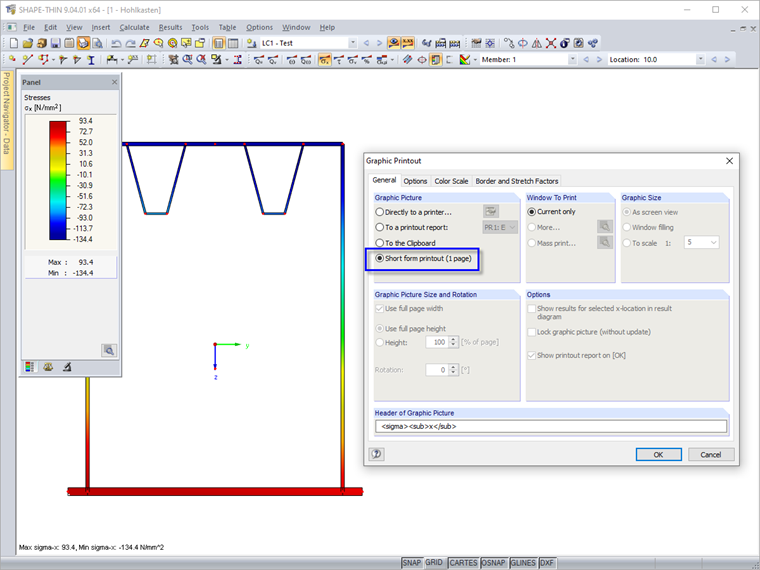Switch to the Options tab in Graphic Printout

[415, 181]
